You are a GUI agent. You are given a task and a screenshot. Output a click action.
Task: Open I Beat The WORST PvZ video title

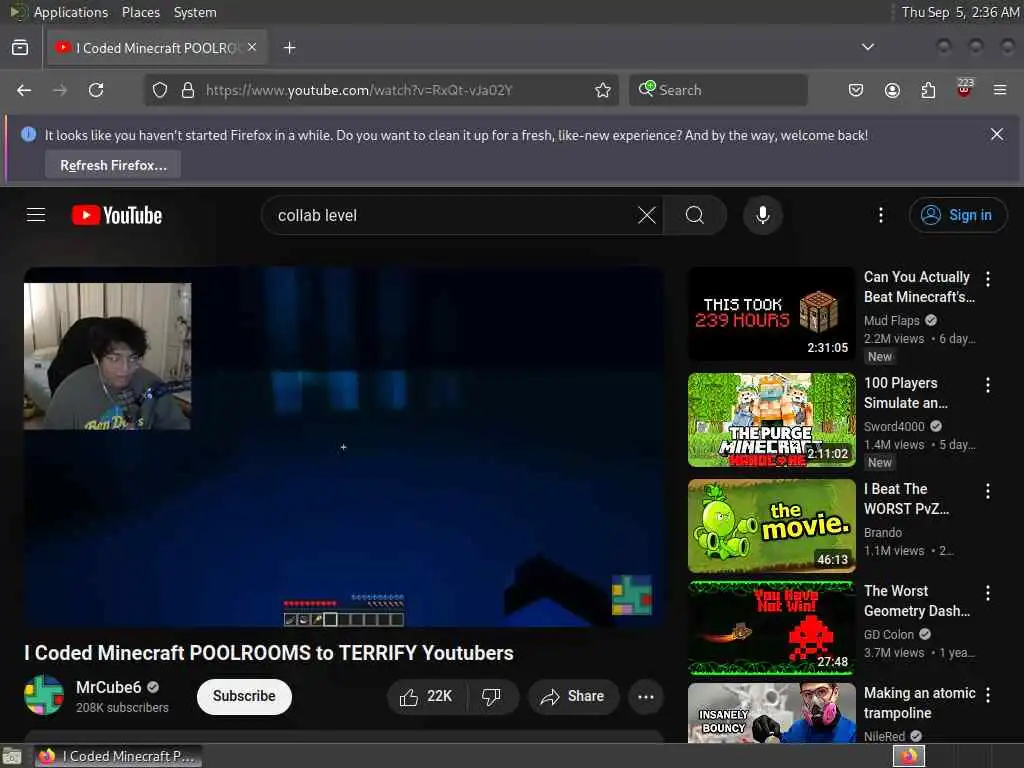point(906,499)
